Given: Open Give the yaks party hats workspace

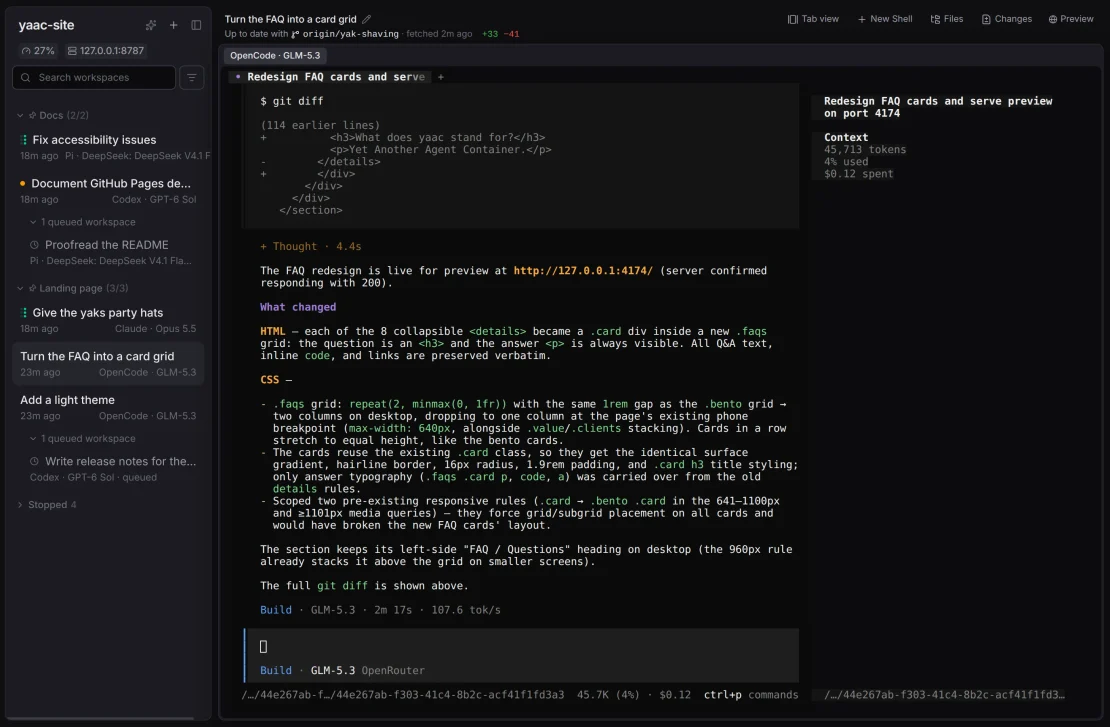Looking at the screenshot, I should [108, 320].
